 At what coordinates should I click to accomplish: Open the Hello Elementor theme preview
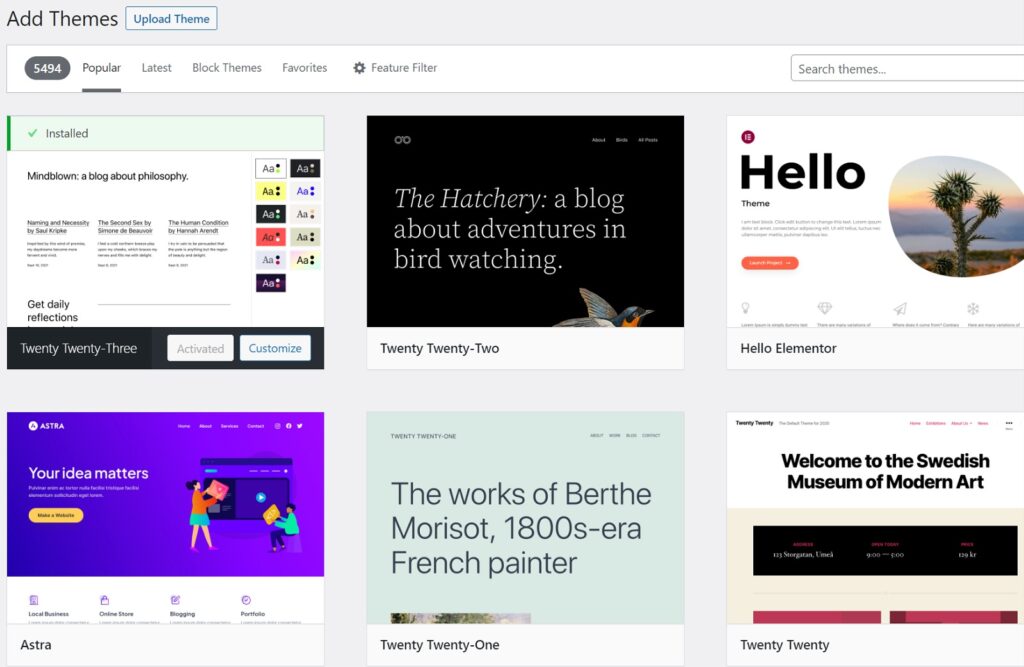[x=875, y=221]
